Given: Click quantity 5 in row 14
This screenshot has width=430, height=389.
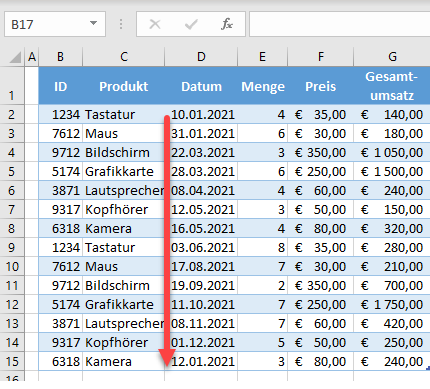Looking at the screenshot, I should (262, 342).
